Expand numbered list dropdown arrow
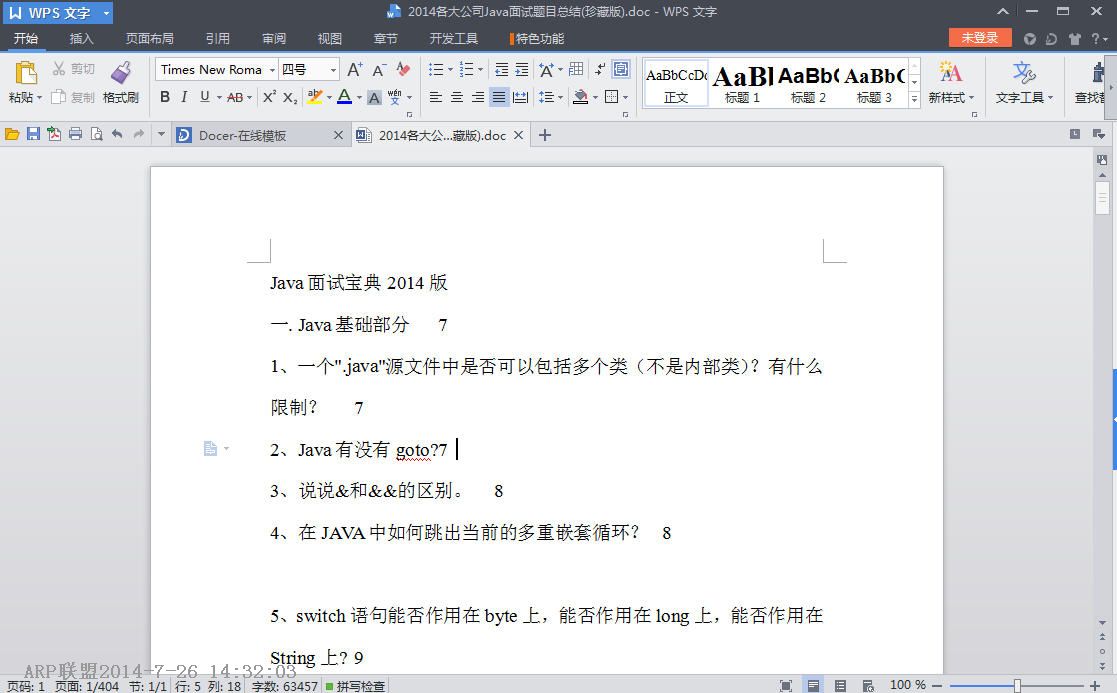Screen dimensions: 1117x693 pyautogui.click(x=480, y=70)
